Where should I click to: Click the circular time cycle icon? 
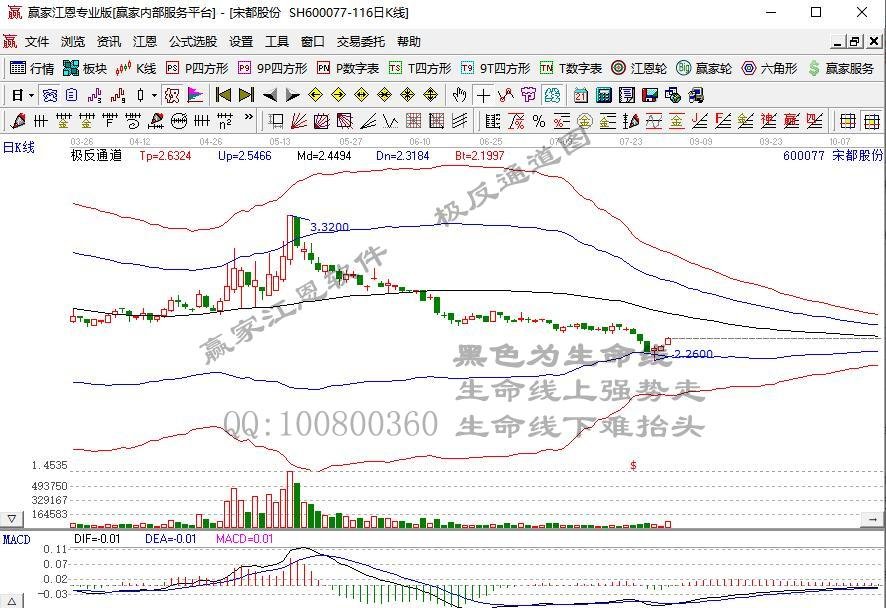[x=179, y=121]
